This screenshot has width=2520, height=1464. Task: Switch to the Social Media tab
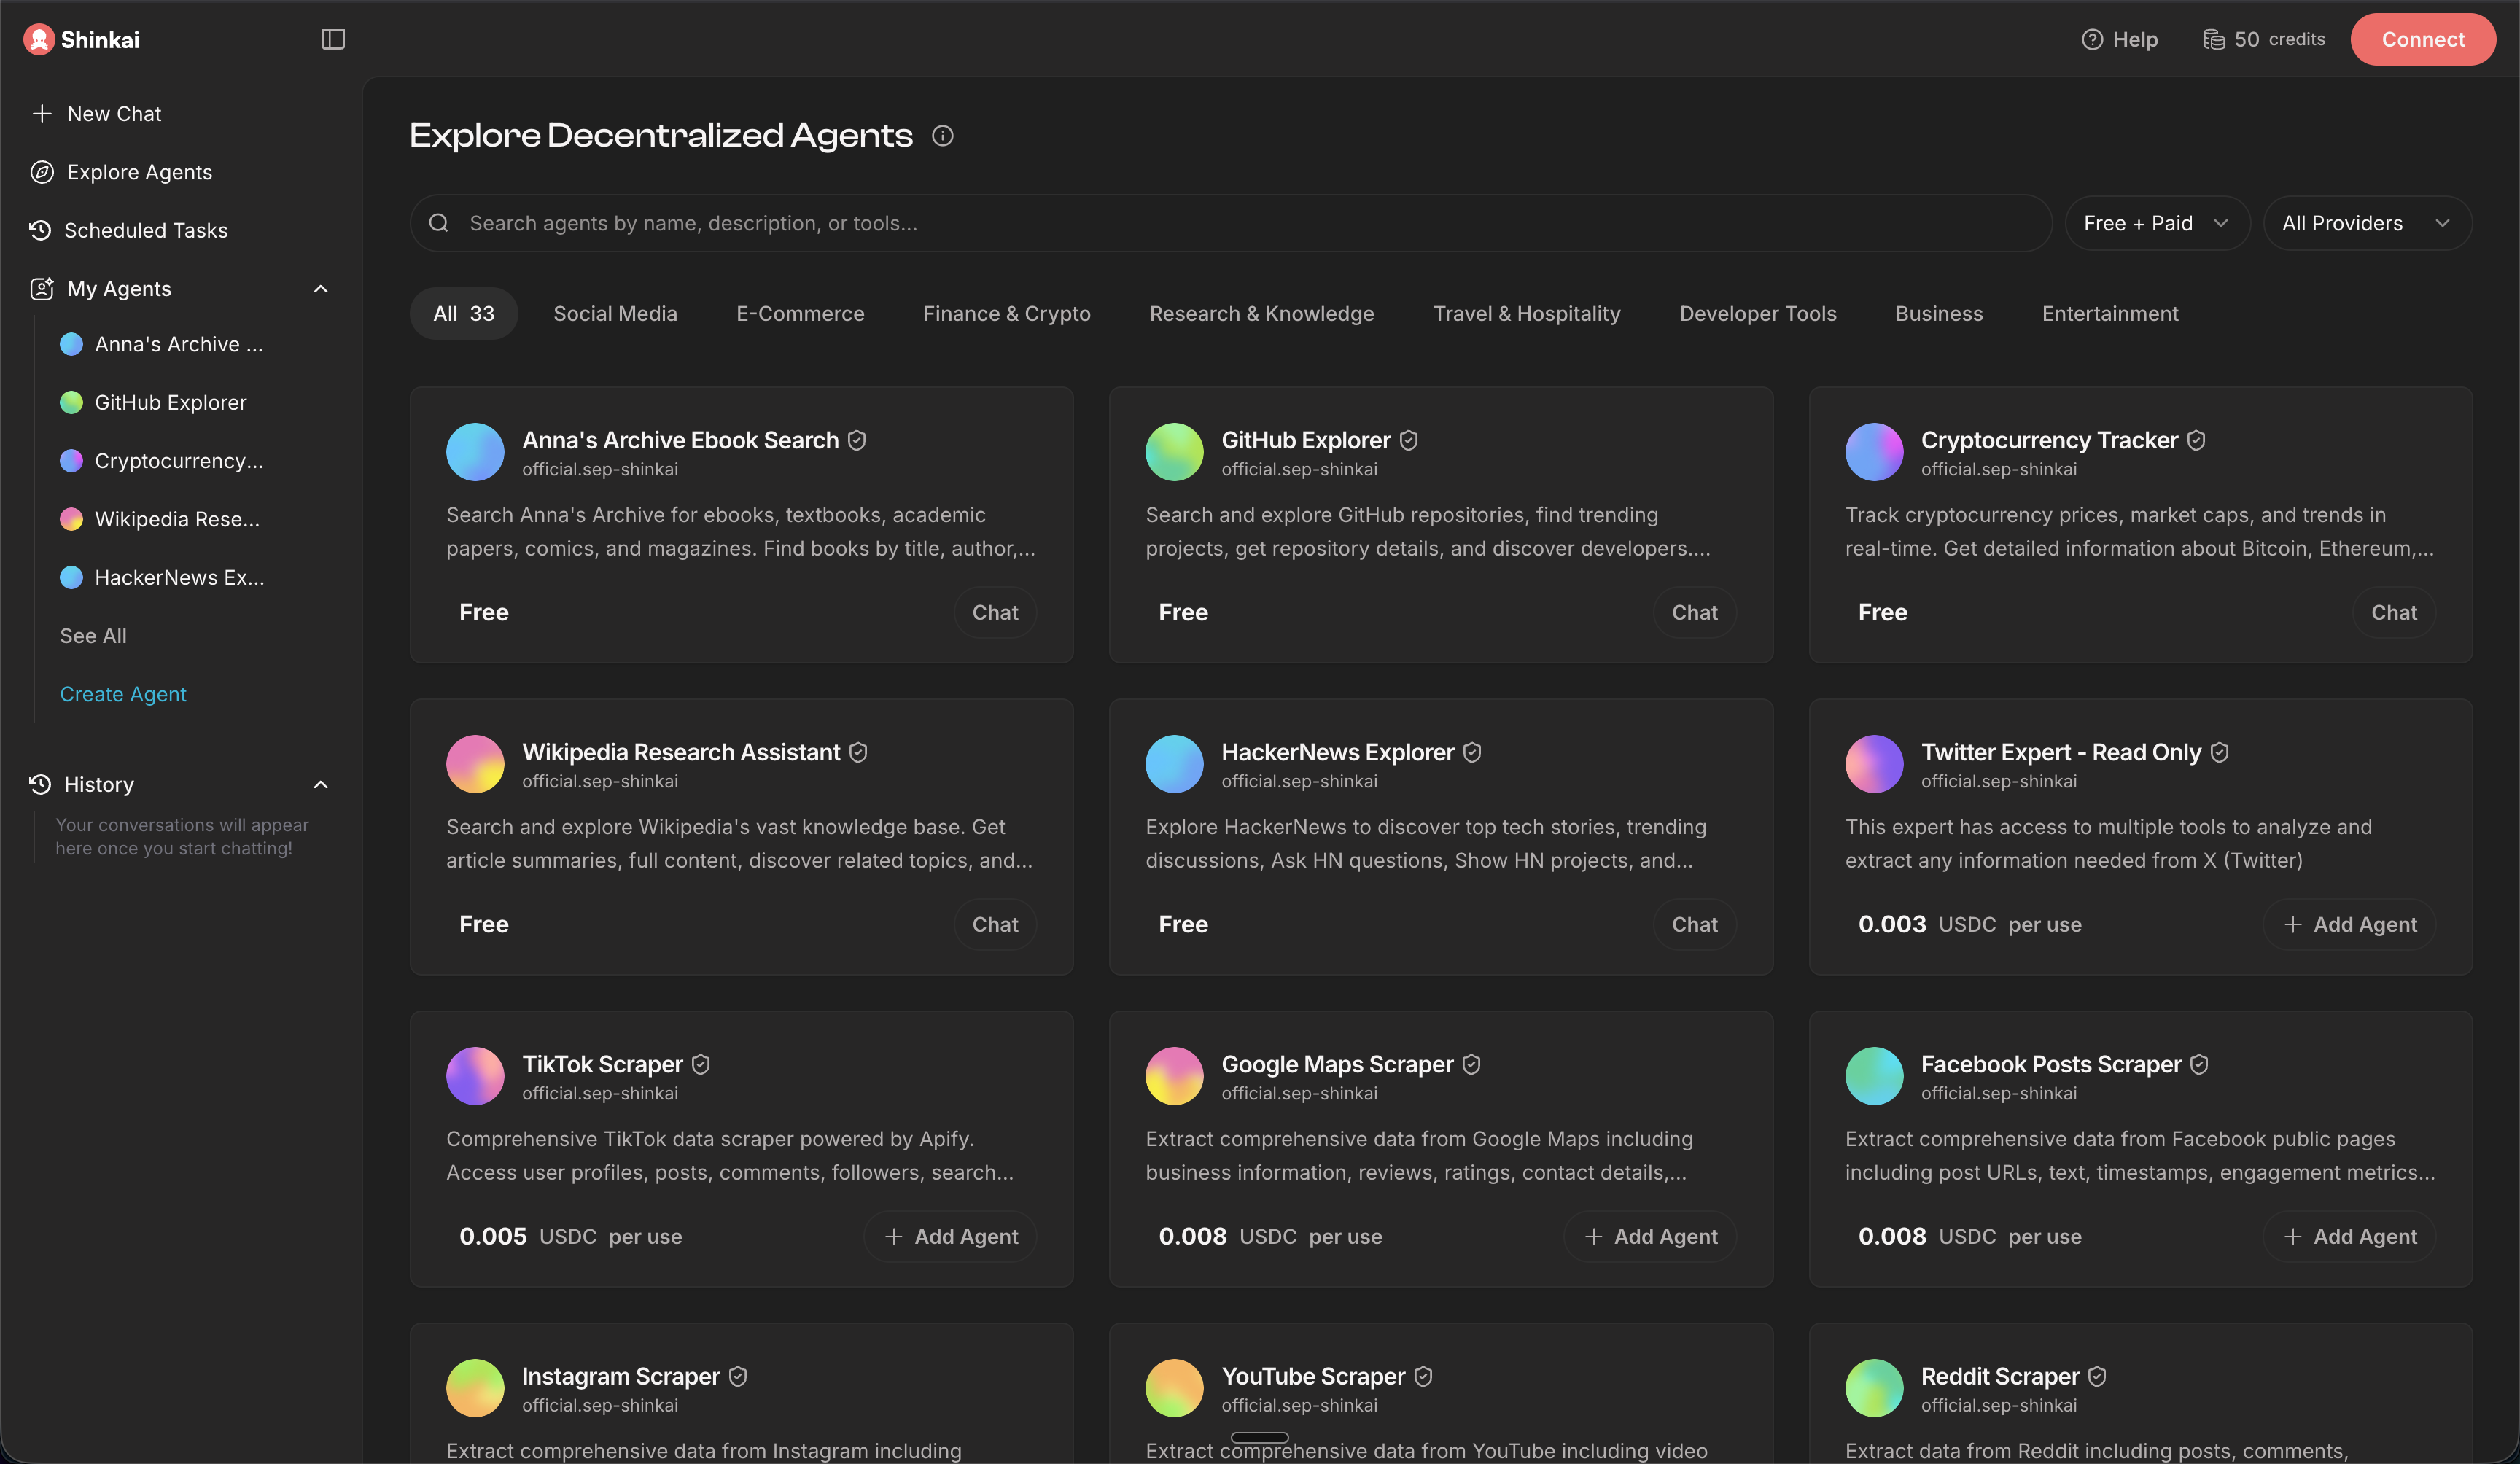pos(615,313)
